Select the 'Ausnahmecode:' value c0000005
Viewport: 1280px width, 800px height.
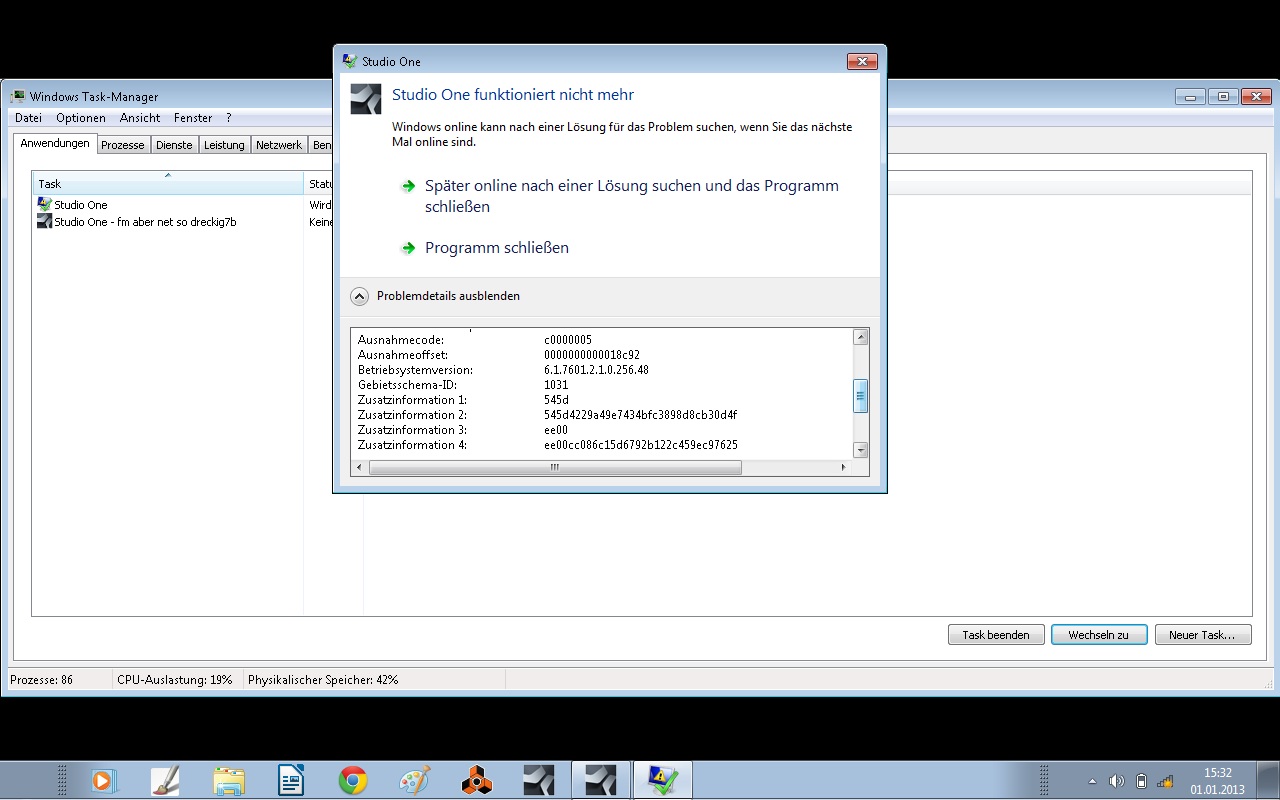tap(568, 340)
